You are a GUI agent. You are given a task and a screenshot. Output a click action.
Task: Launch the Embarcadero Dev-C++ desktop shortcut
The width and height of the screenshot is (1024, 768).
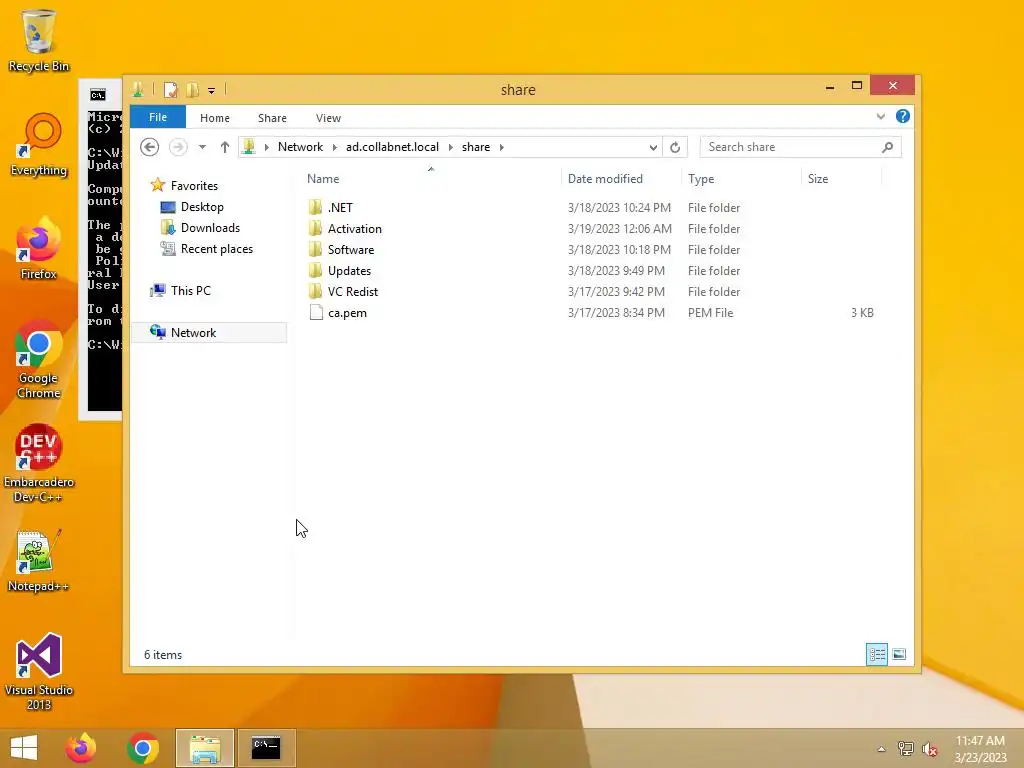(x=39, y=464)
